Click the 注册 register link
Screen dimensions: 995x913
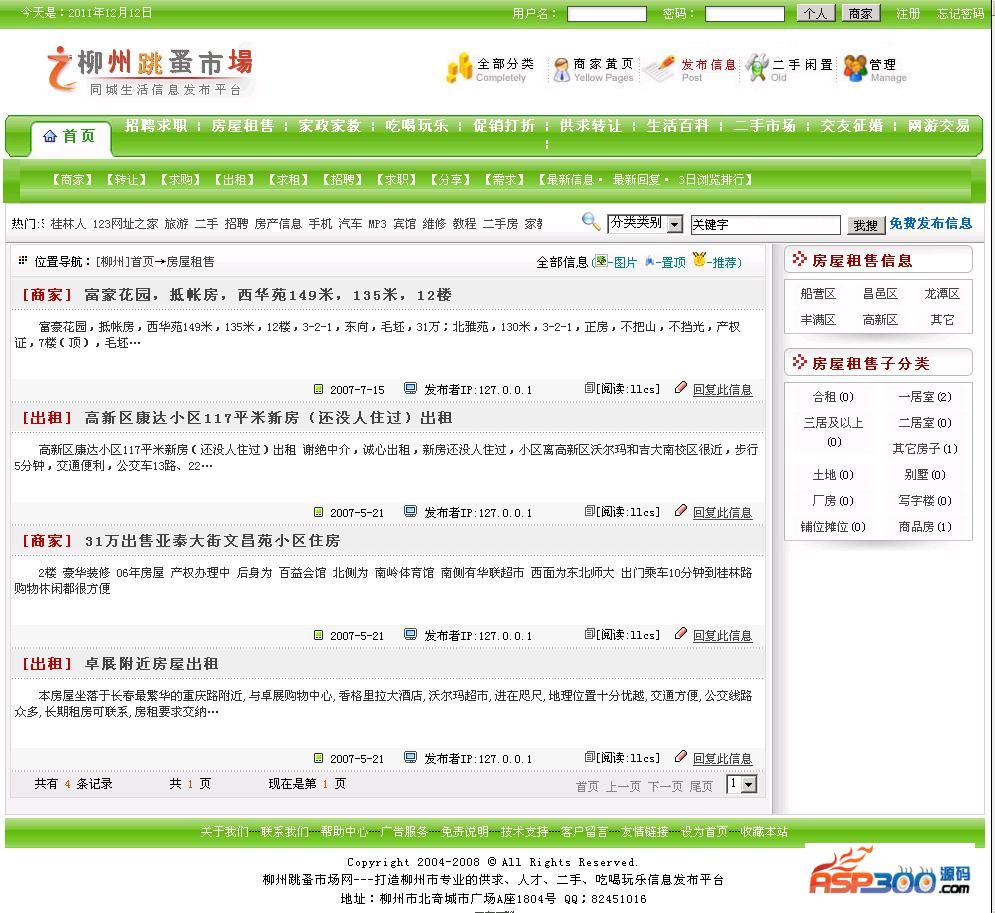click(x=907, y=13)
